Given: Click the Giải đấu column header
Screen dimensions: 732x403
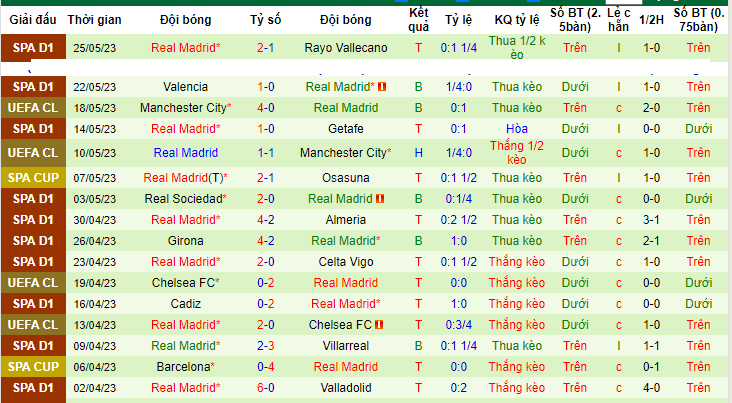Looking at the screenshot, I should coord(33,20).
